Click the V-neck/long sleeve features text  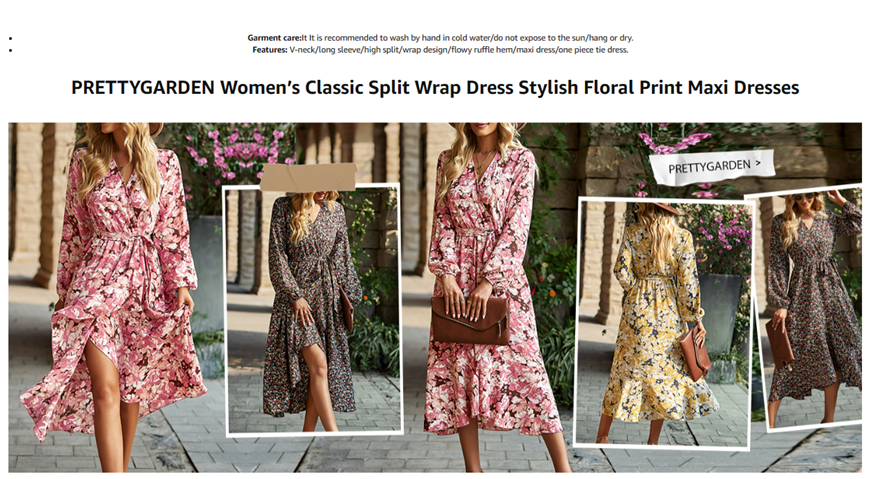point(459,50)
